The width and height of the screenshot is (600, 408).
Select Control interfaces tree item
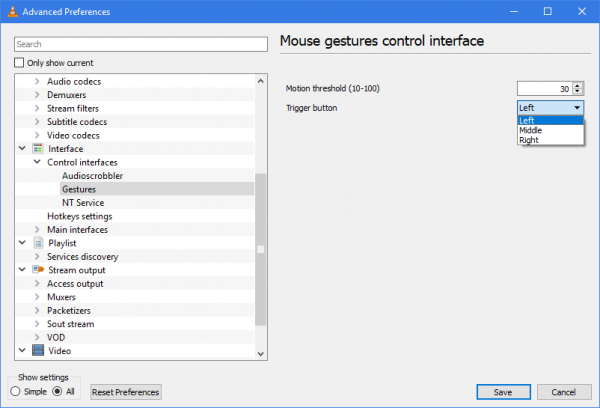pos(82,162)
